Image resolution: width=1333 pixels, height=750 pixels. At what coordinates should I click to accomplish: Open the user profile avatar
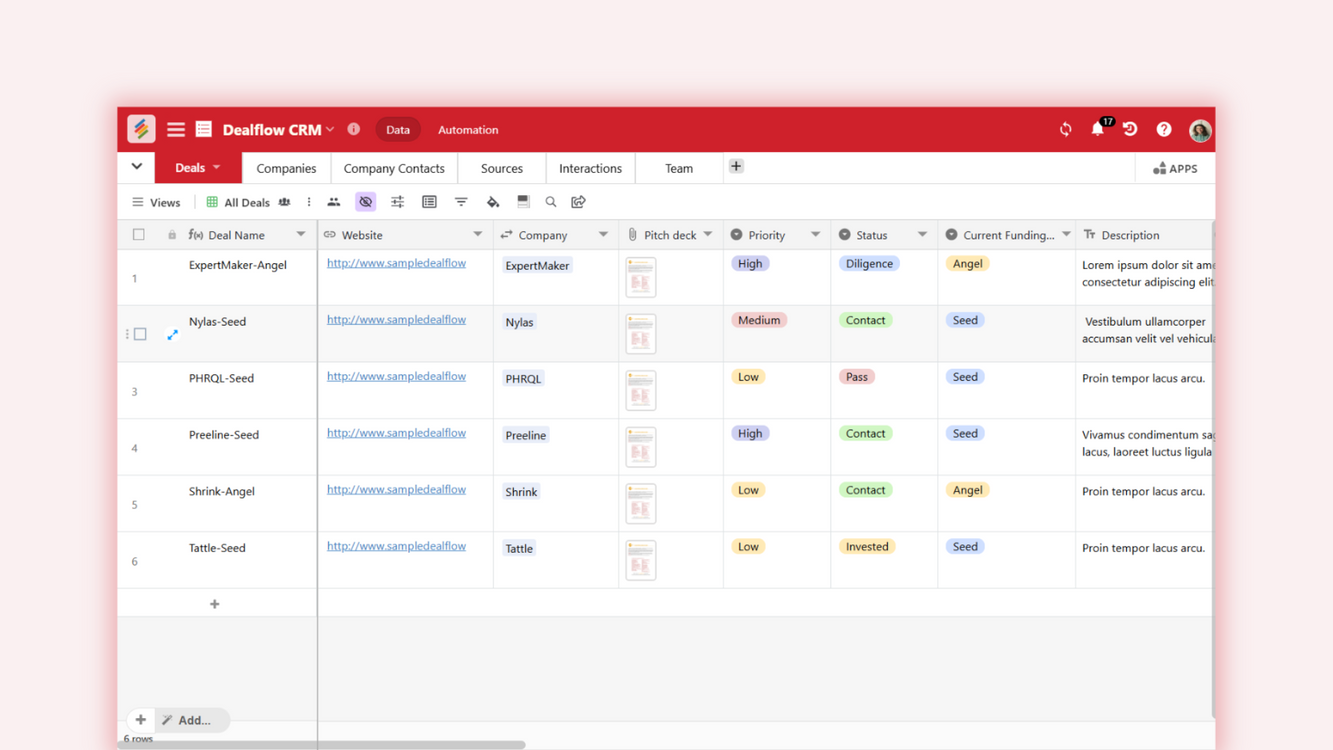click(1200, 130)
